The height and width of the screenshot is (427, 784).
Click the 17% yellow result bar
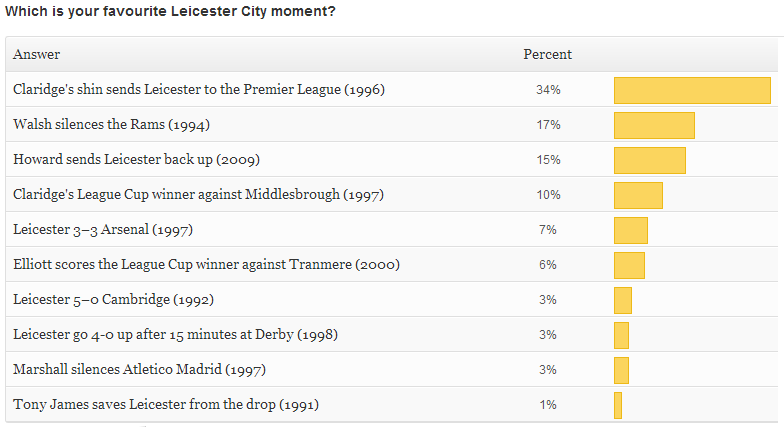coord(654,126)
